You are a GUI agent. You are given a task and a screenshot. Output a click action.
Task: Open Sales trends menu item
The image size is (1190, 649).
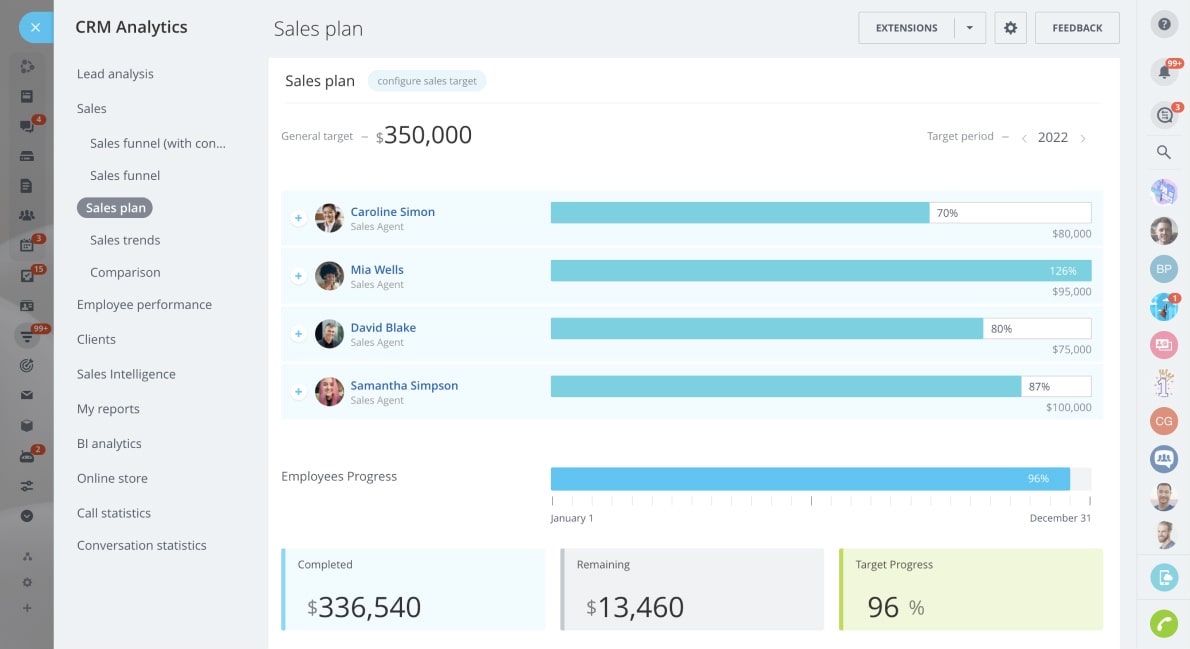[125, 240]
